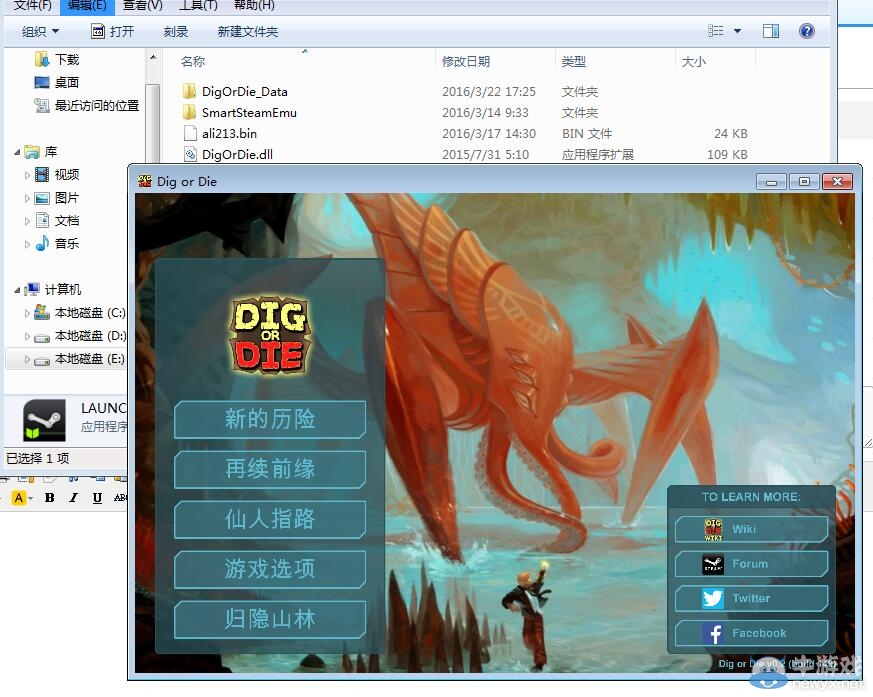873x697 pixels.
Task: Click the ali213.bin file icon
Action: tap(190, 134)
